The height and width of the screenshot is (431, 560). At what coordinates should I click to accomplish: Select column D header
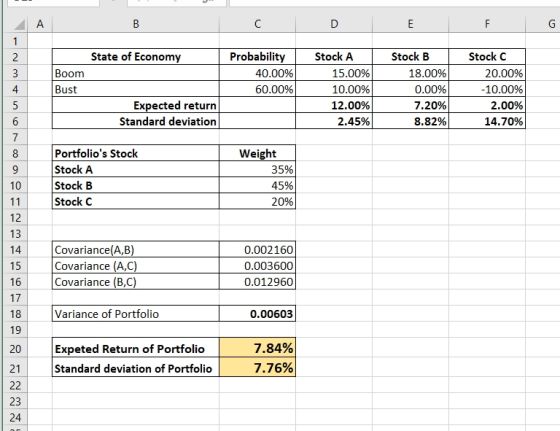(334, 24)
